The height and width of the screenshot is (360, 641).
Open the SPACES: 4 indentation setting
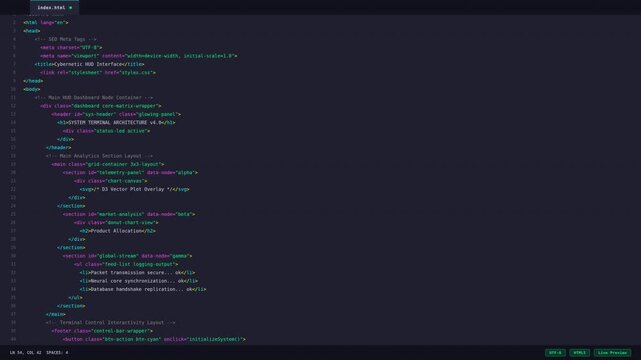(57, 353)
